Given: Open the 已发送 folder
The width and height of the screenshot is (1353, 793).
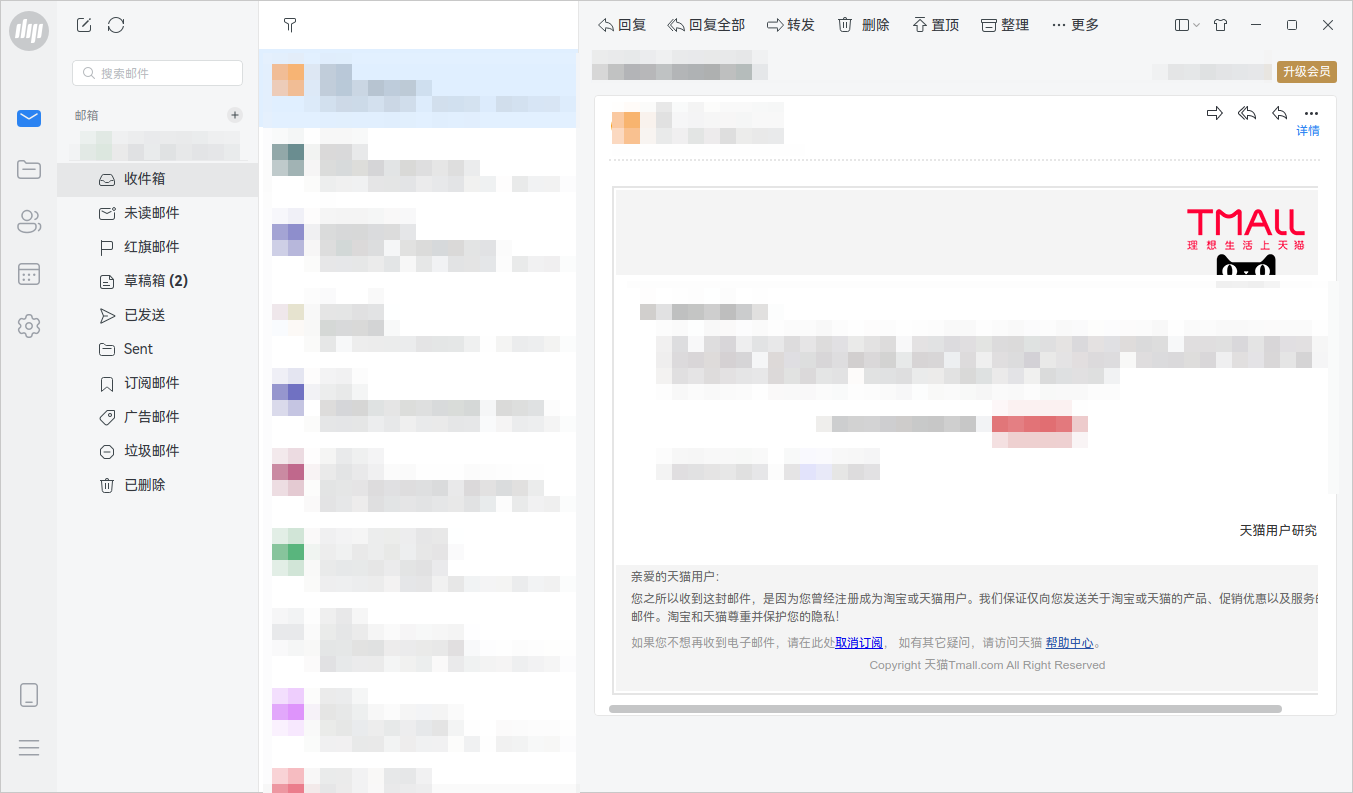Looking at the screenshot, I should (157, 315).
